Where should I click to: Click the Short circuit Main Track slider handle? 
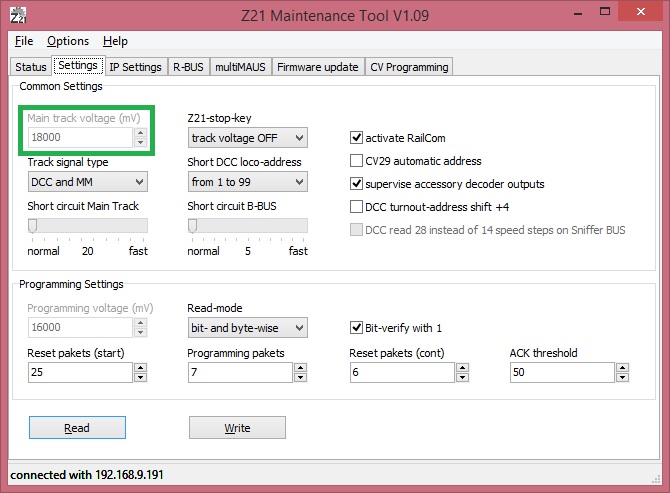[x=32, y=226]
